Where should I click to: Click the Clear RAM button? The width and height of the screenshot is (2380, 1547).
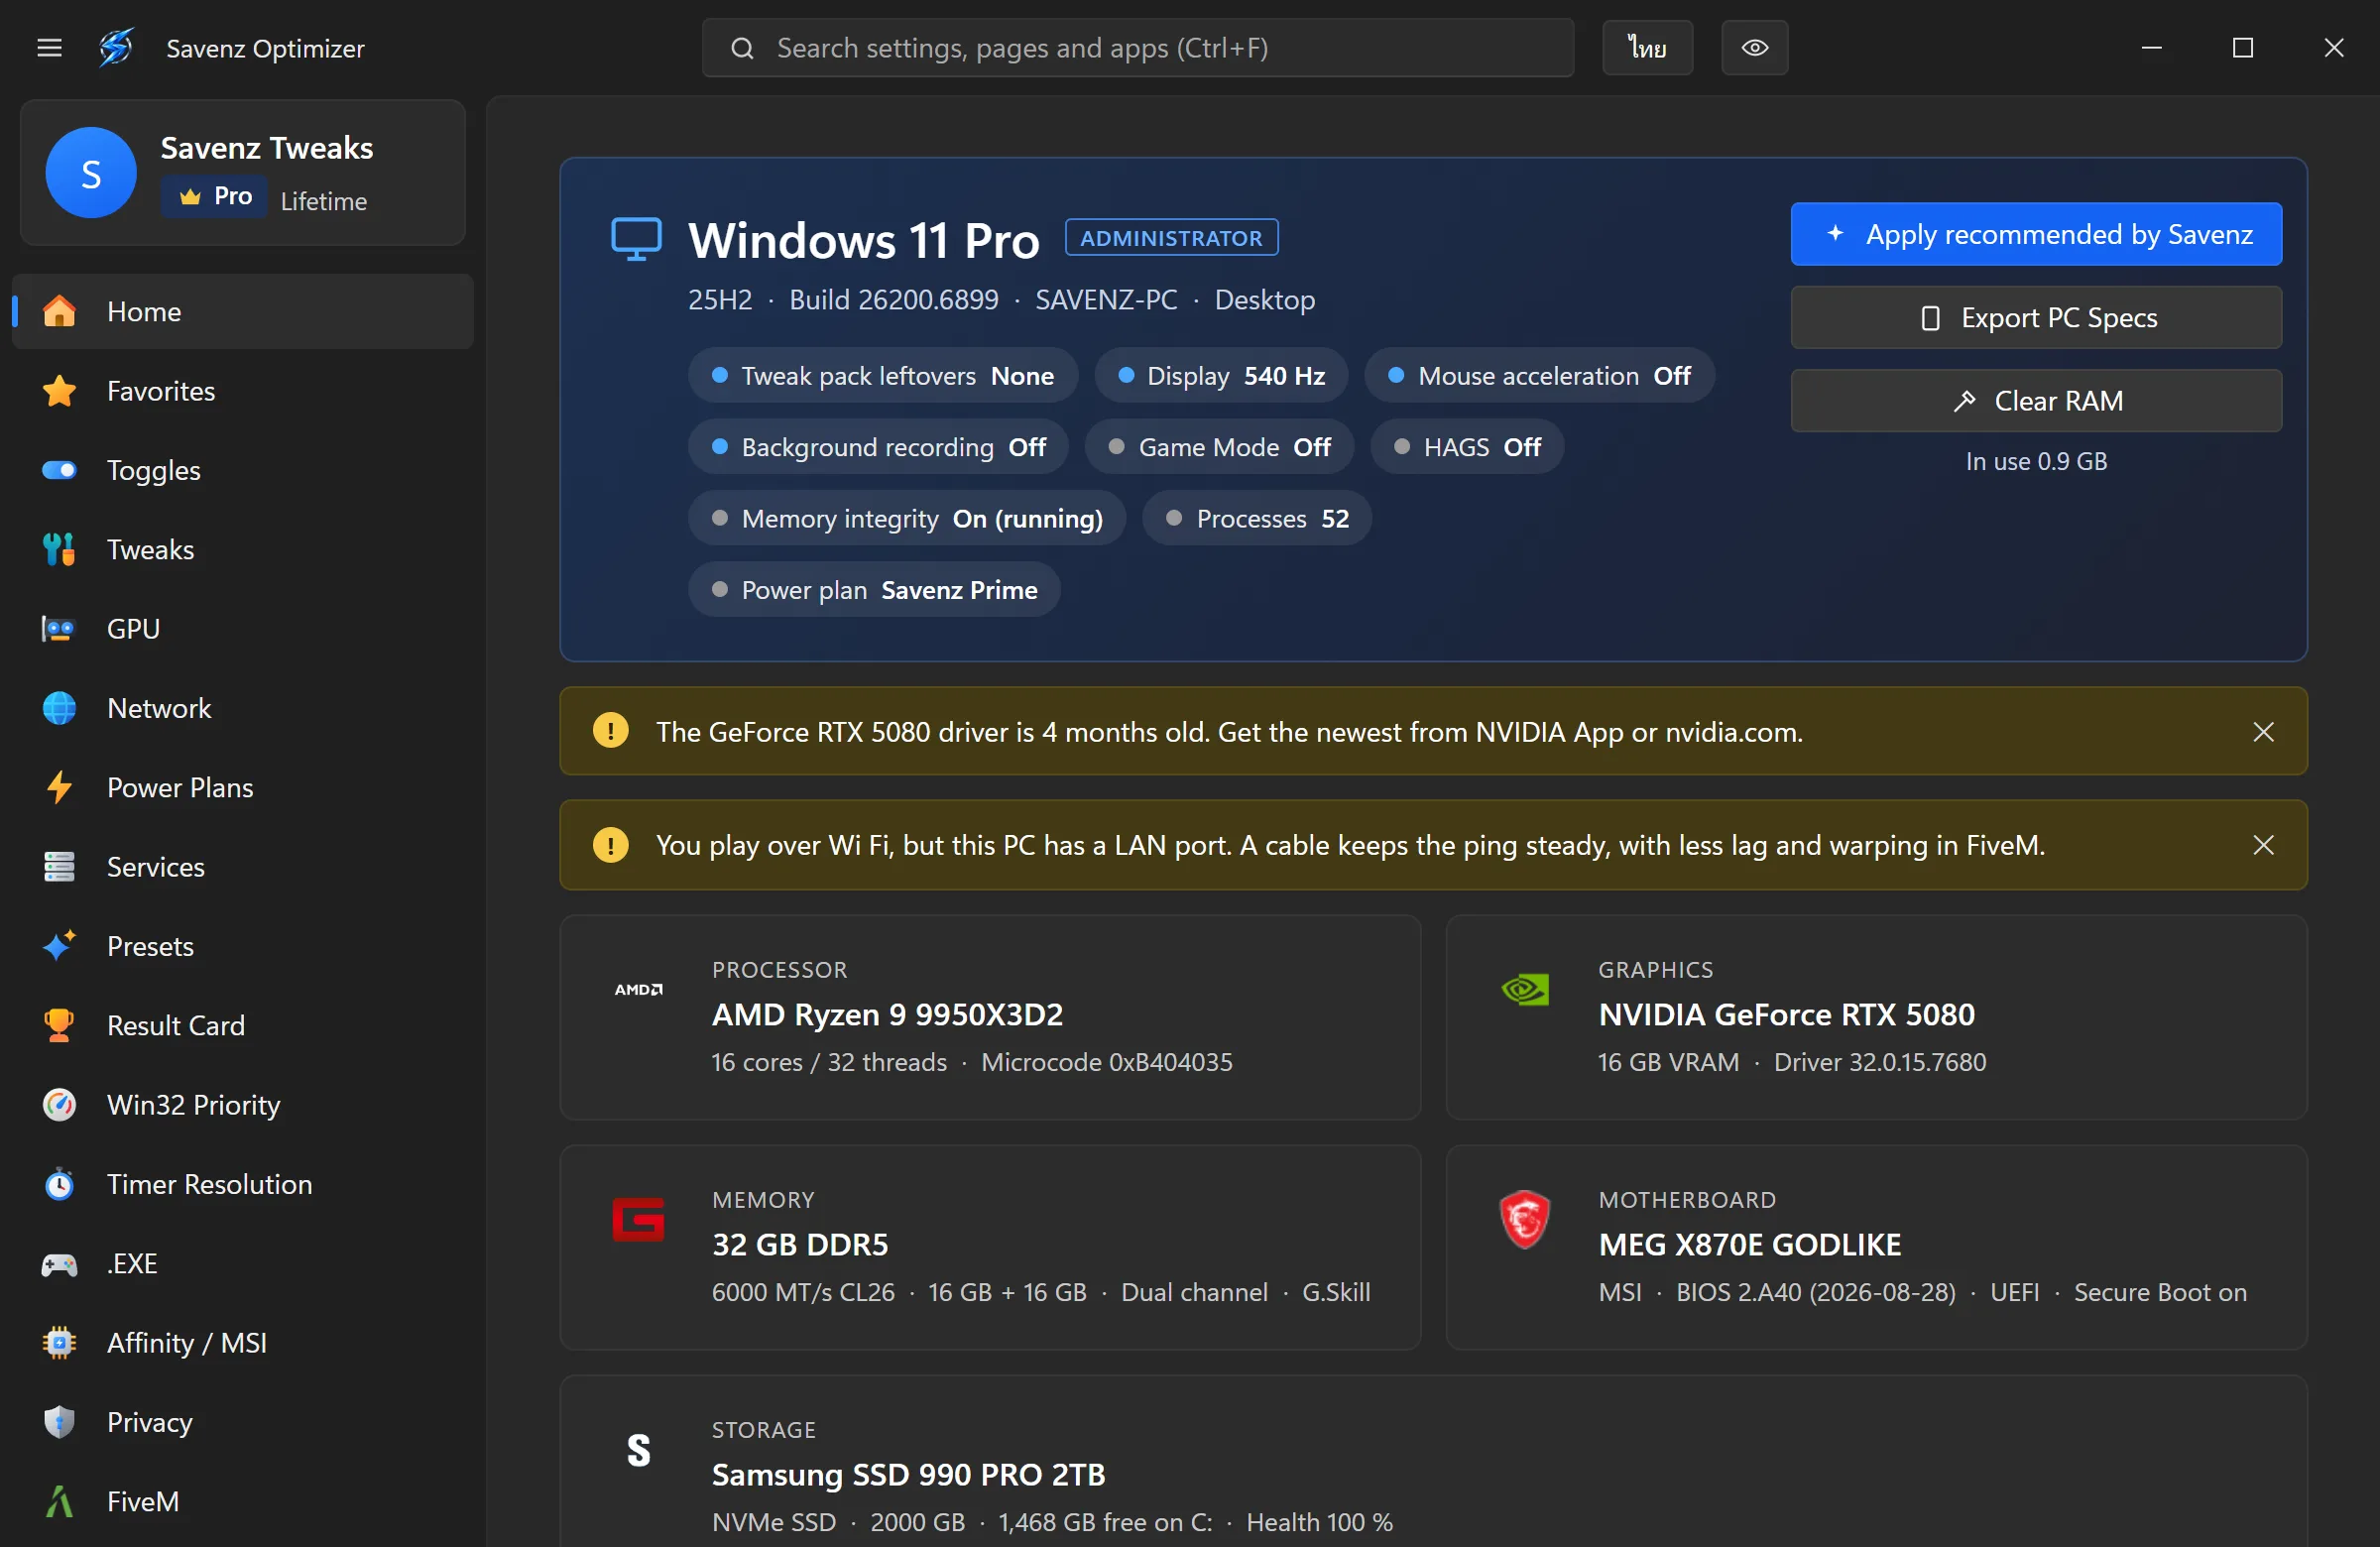coord(2036,401)
